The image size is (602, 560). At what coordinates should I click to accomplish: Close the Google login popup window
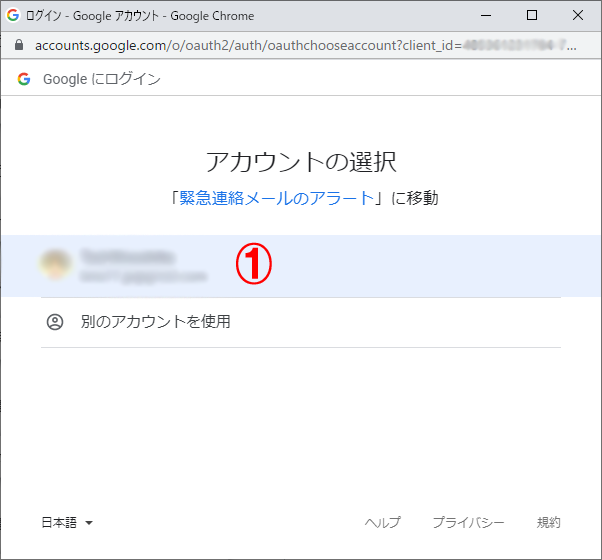pos(578,15)
